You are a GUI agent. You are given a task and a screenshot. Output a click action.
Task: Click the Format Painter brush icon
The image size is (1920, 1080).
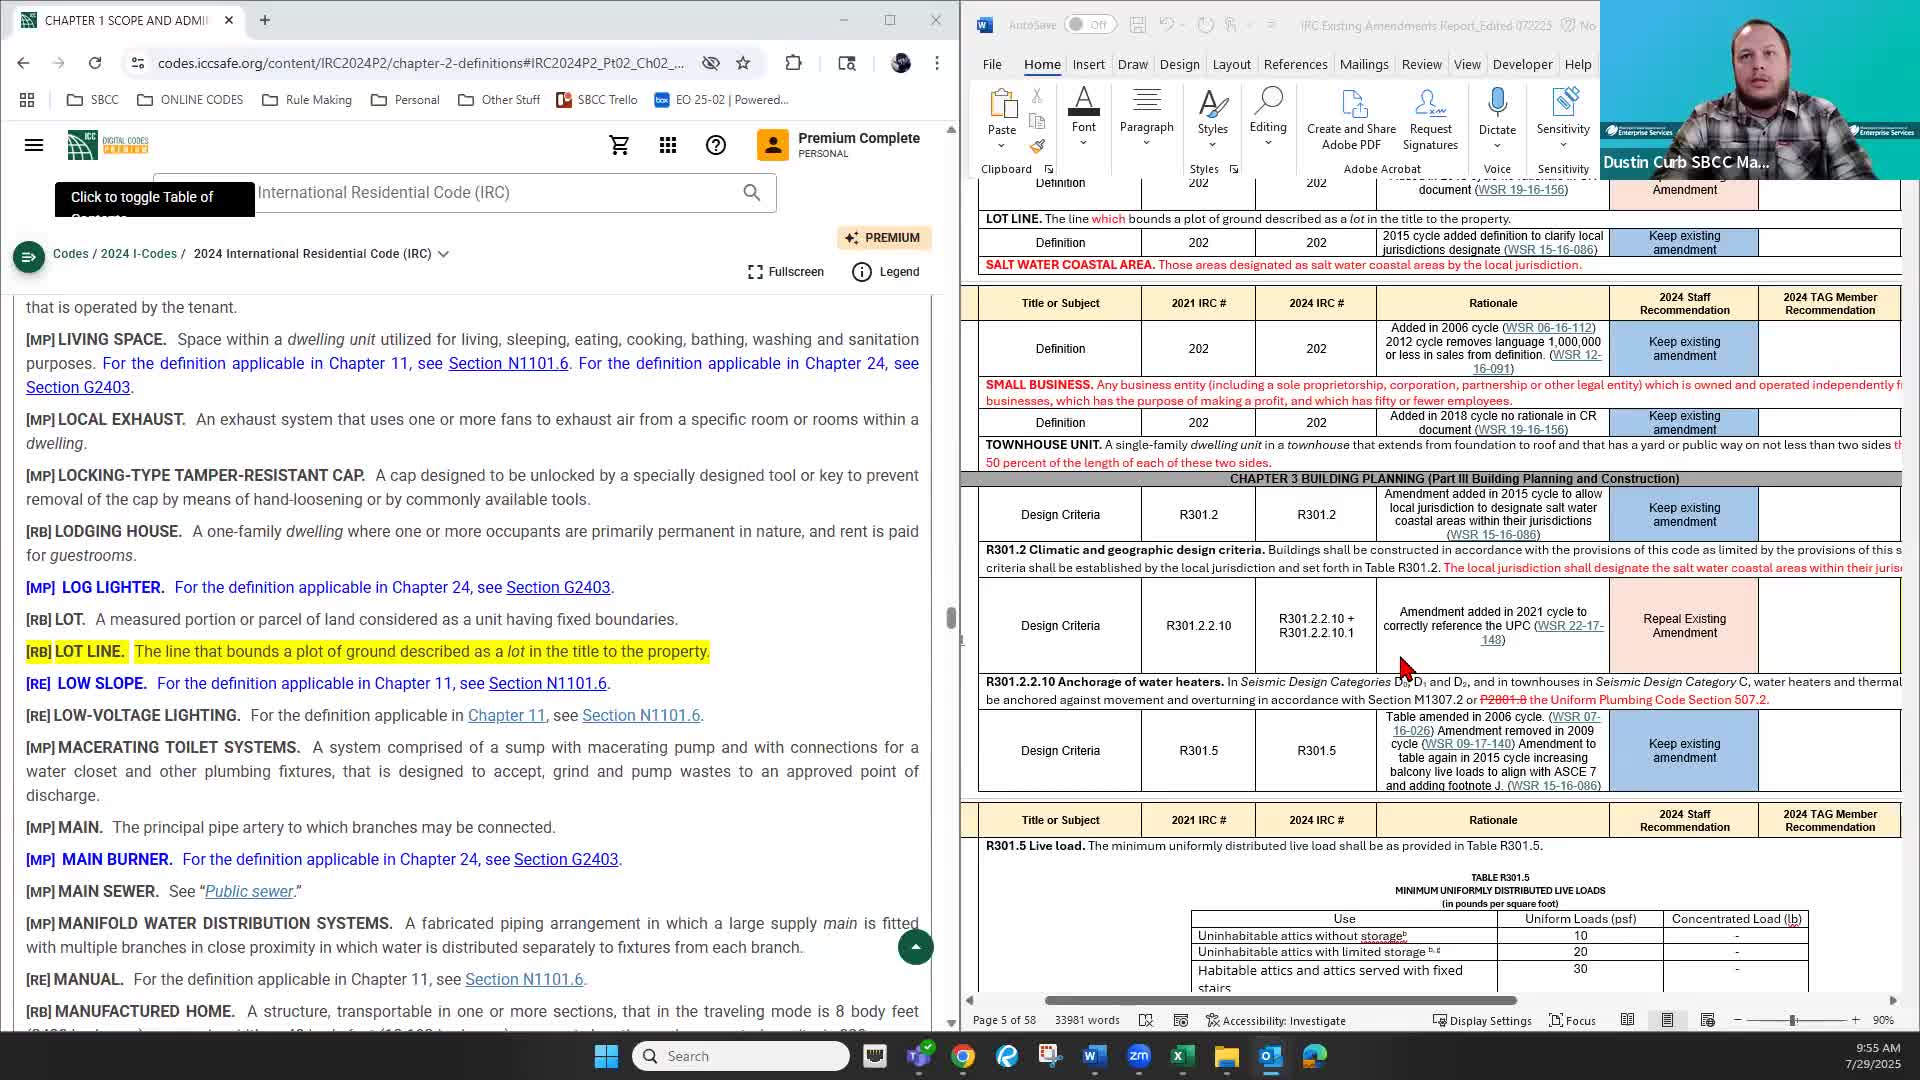(1037, 146)
